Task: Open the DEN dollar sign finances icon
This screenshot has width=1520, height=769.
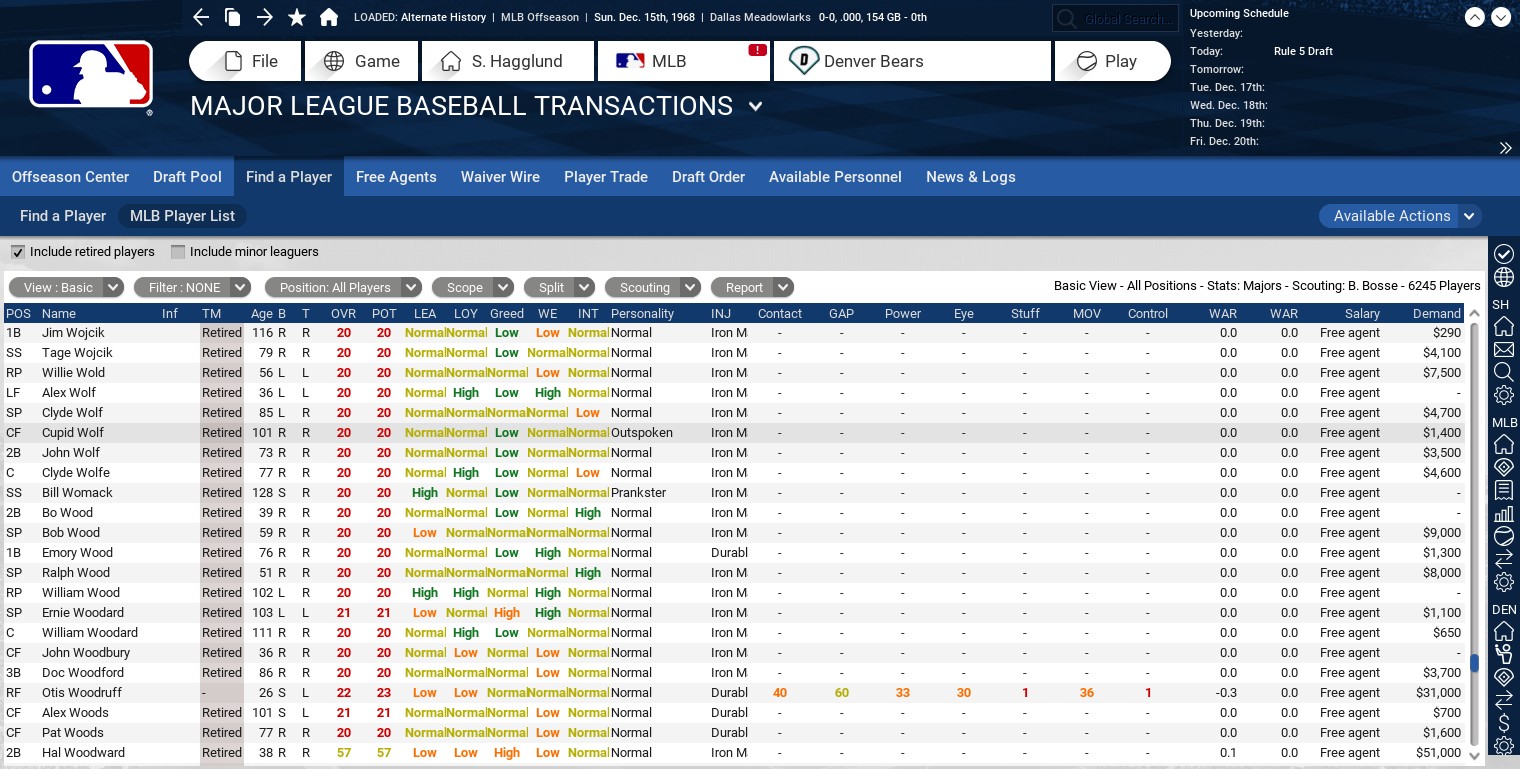Action: (1504, 723)
